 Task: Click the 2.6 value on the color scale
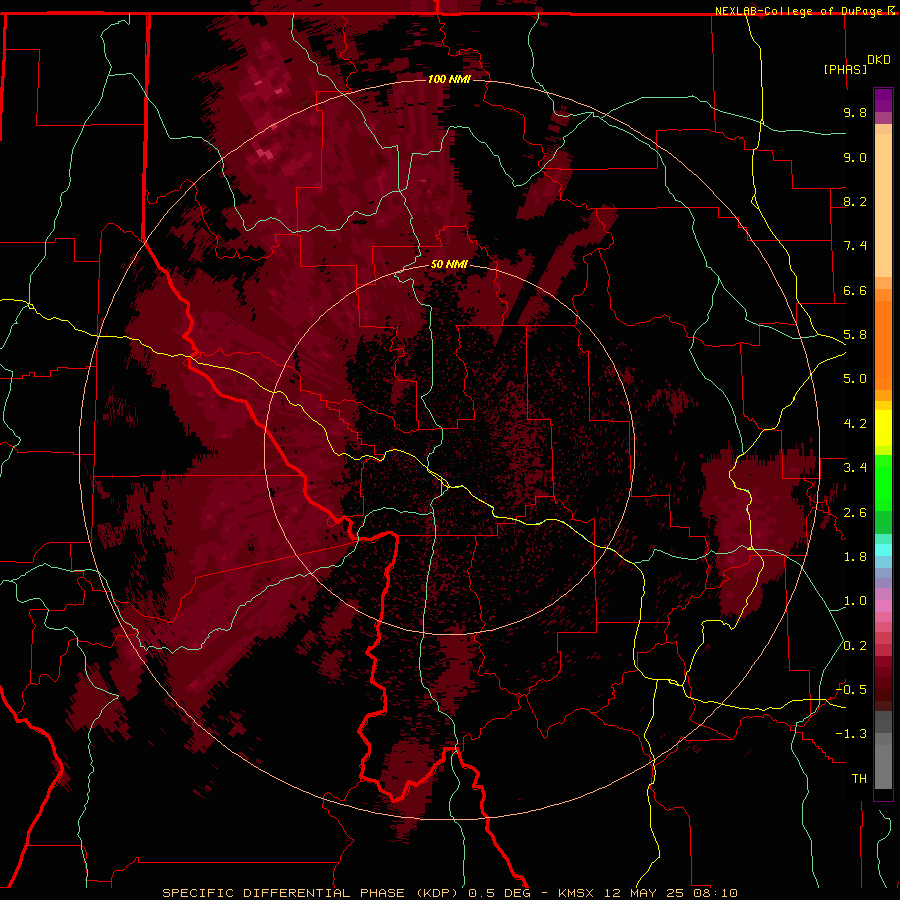point(855,513)
